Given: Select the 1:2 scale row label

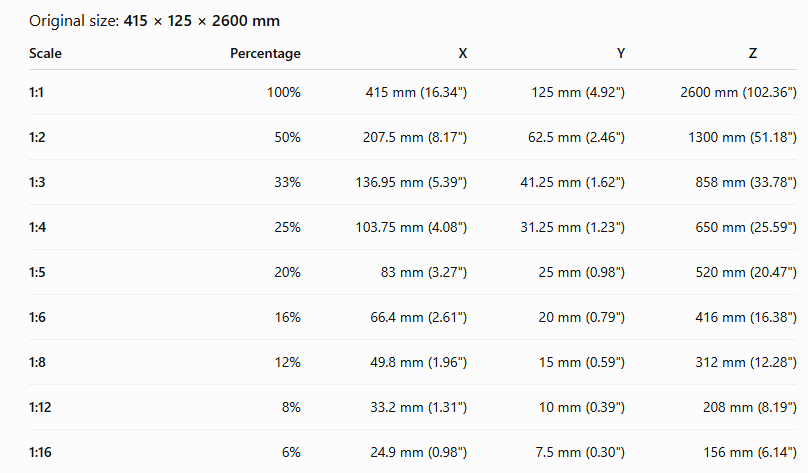Looking at the screenshot, I should point(37,137).
